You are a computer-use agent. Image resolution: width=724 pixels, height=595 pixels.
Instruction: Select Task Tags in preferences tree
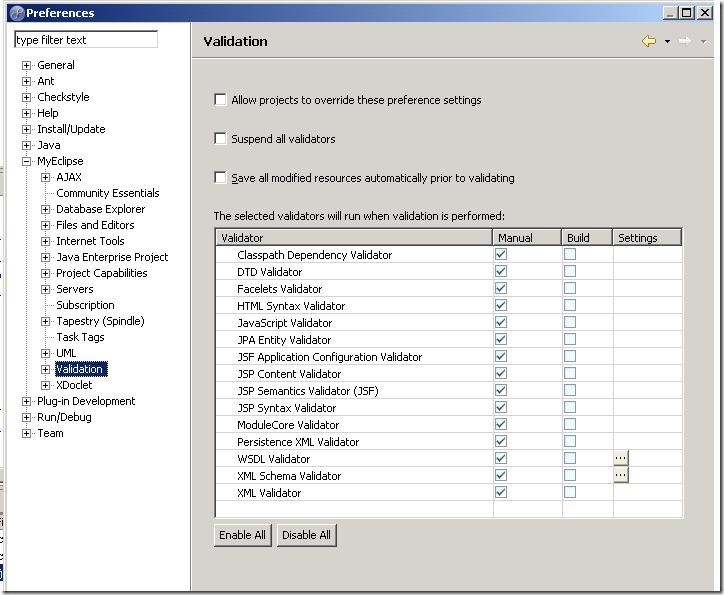(80, 337)
